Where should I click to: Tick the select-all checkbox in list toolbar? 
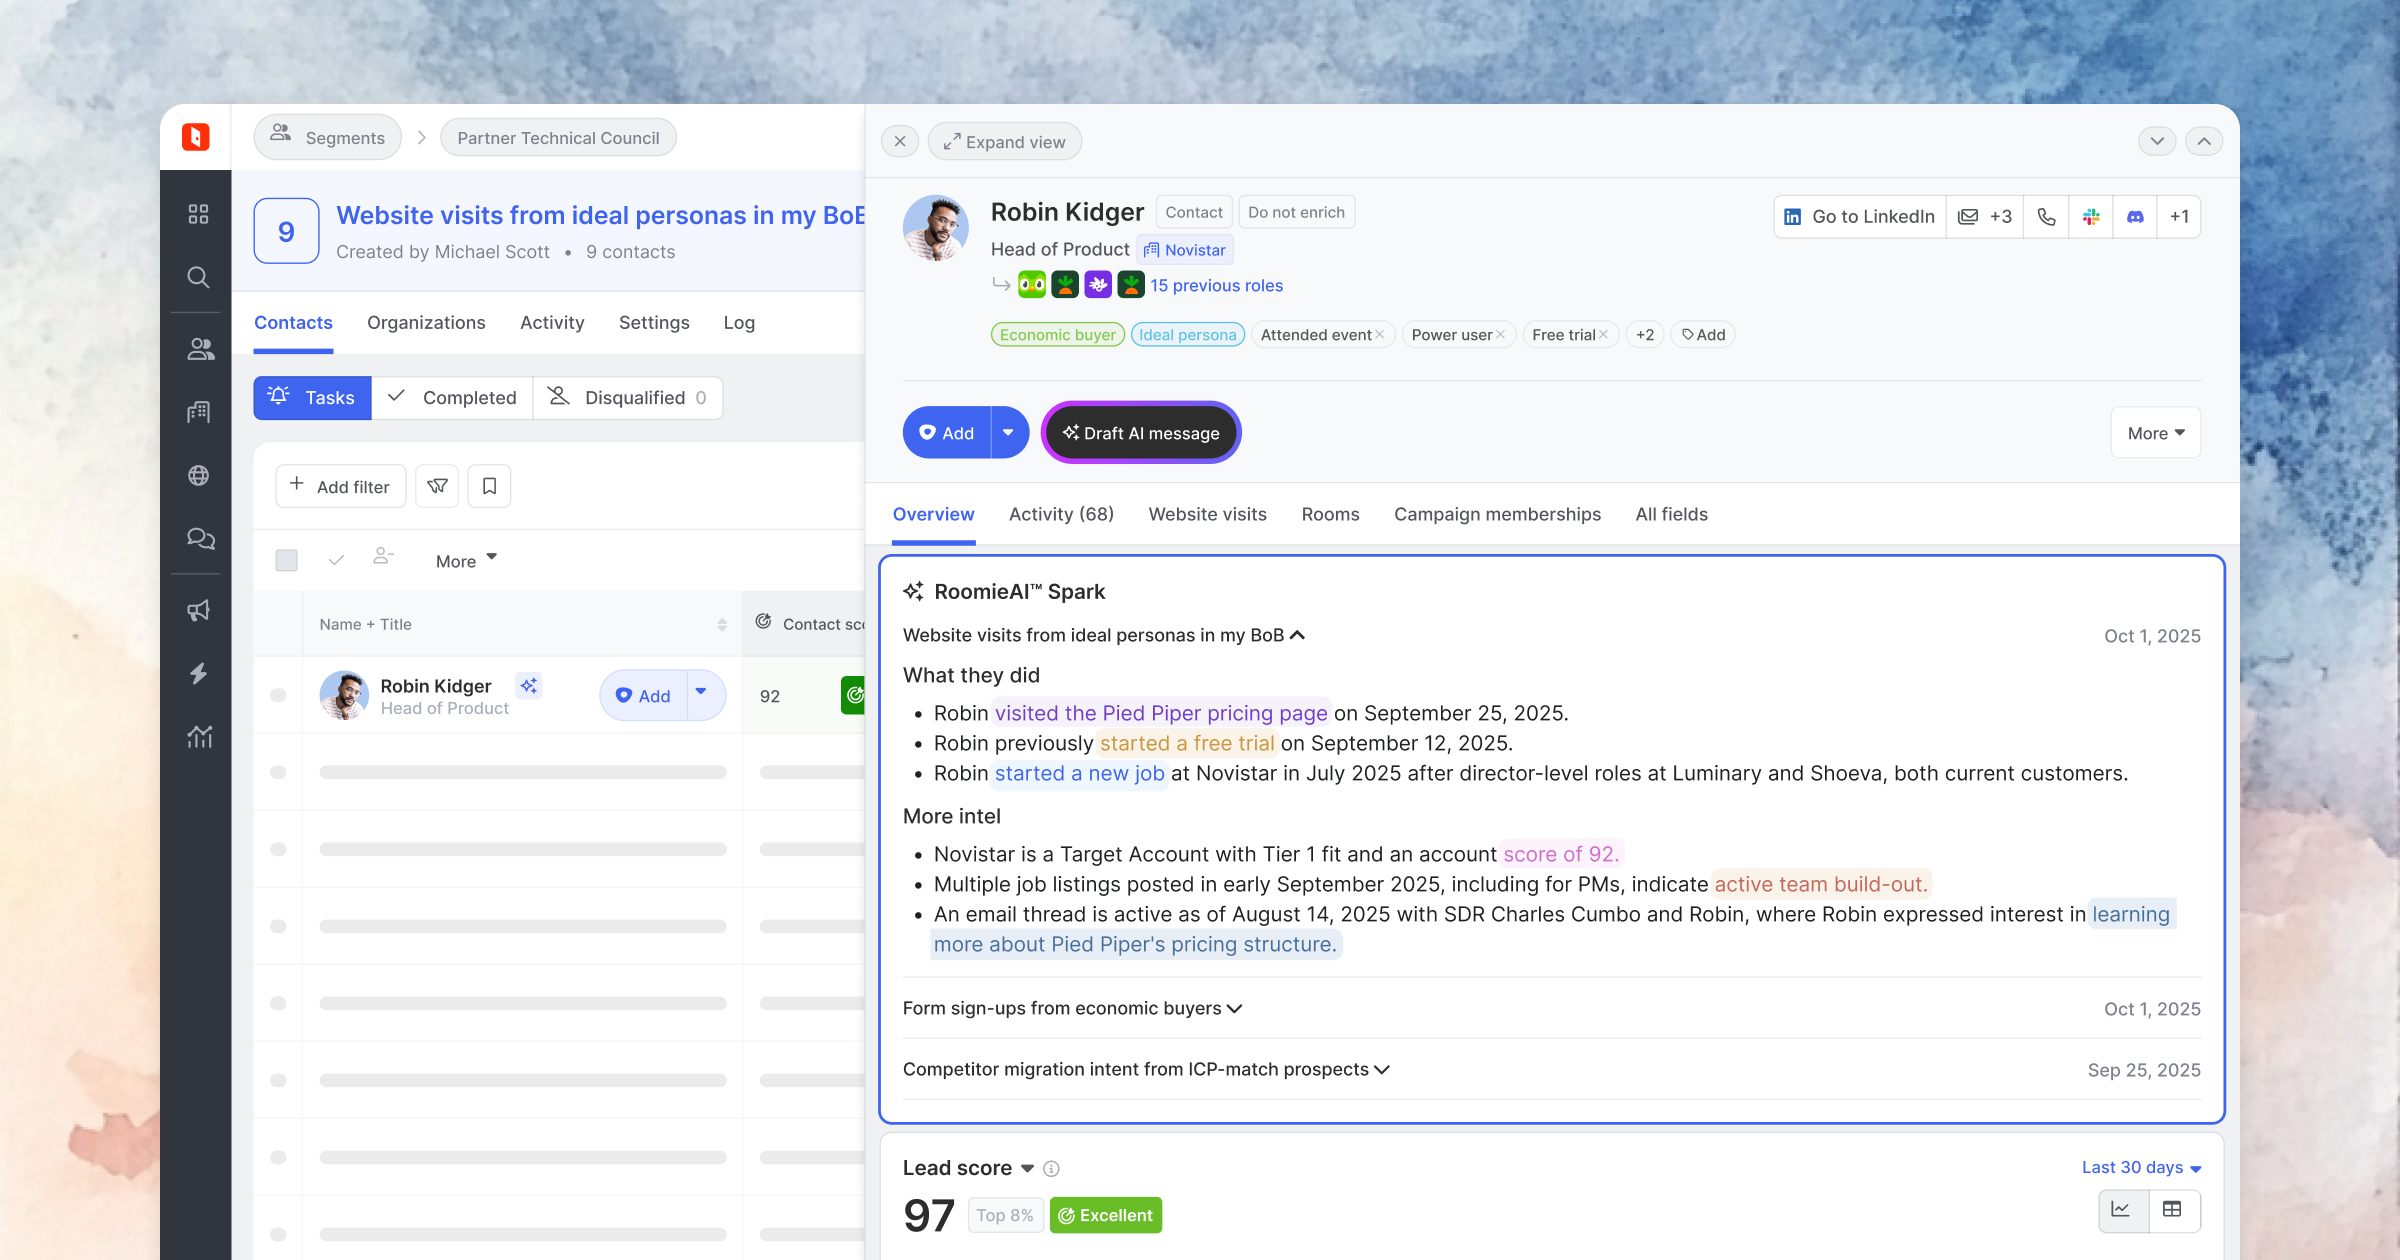tap(287, 560)
